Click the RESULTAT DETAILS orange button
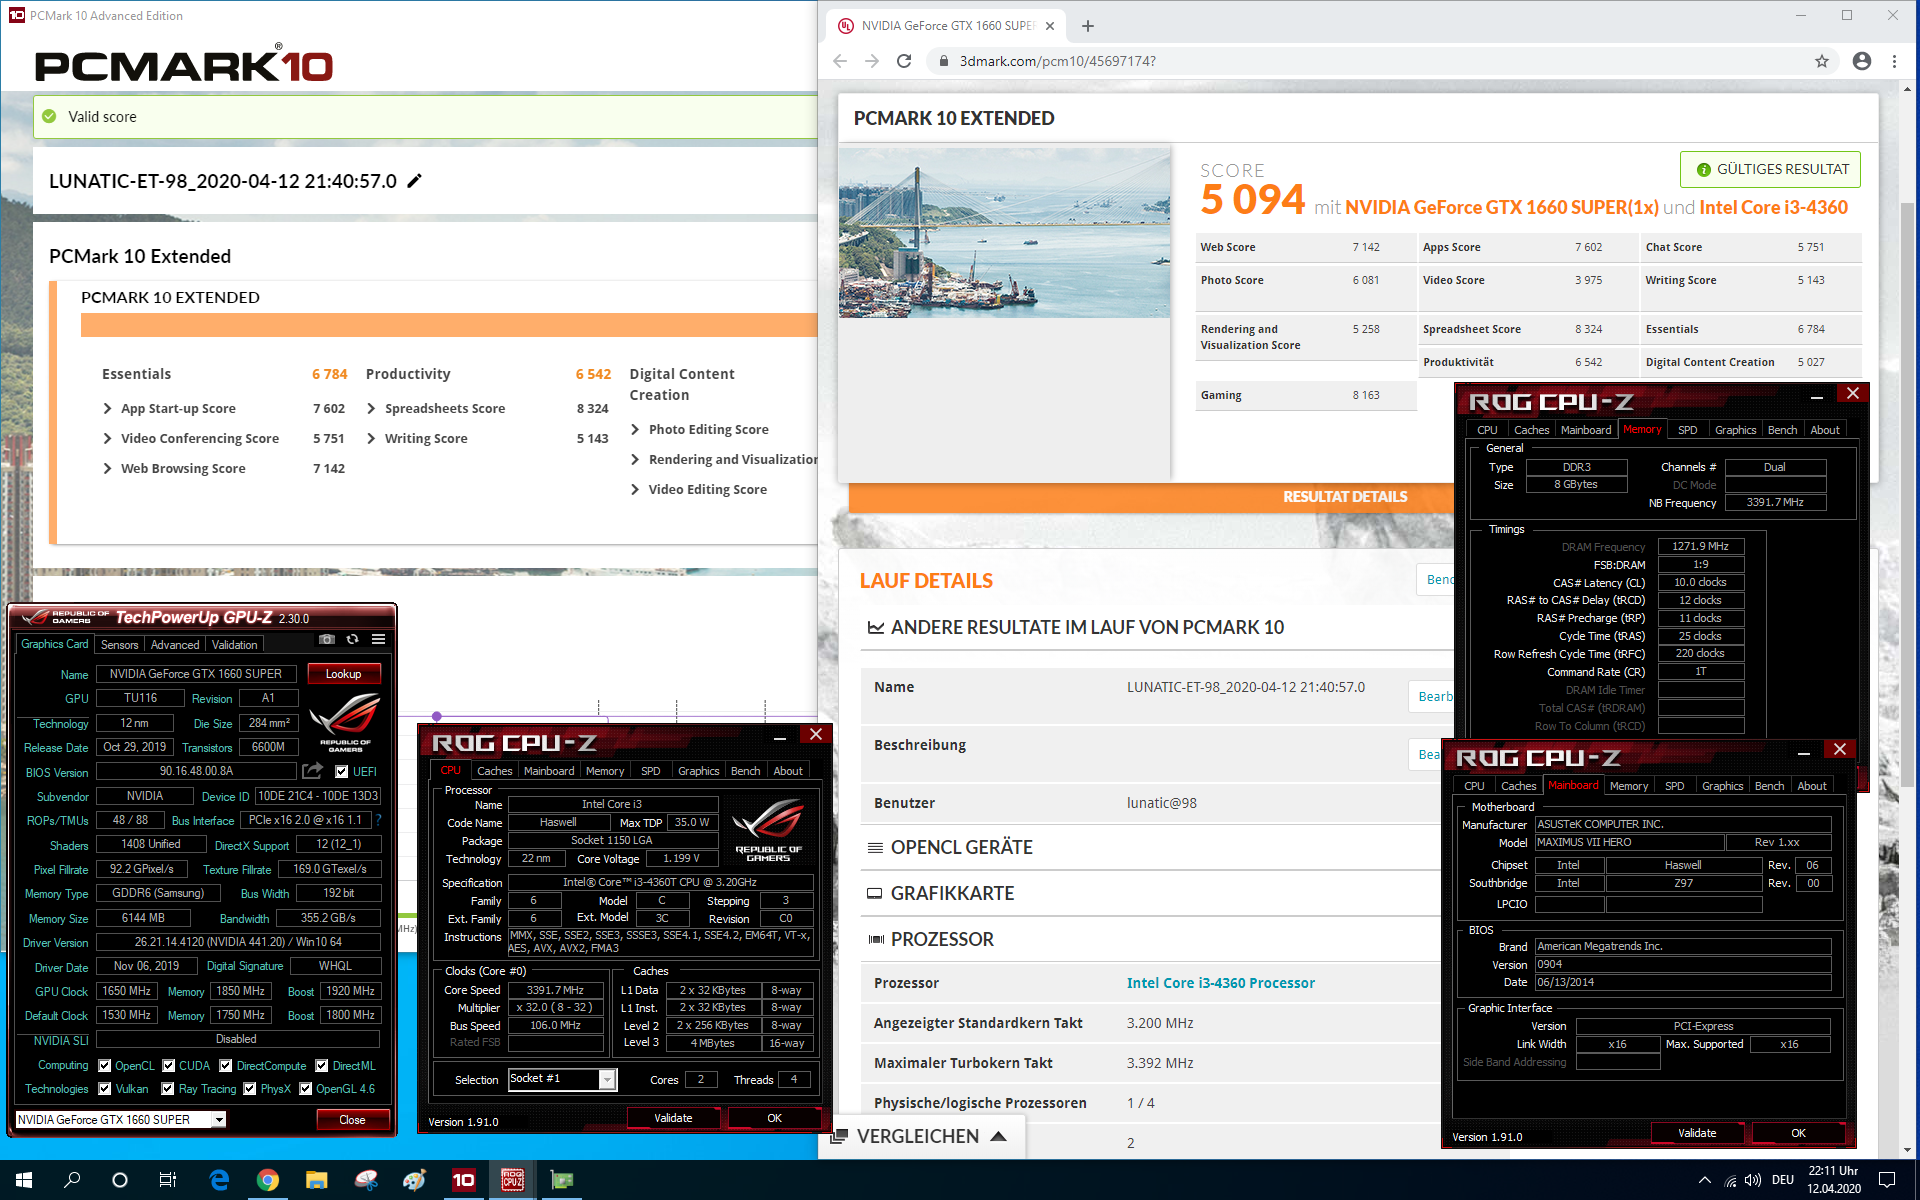Screen dimensions: 1920x1200 coord(1344,497)
